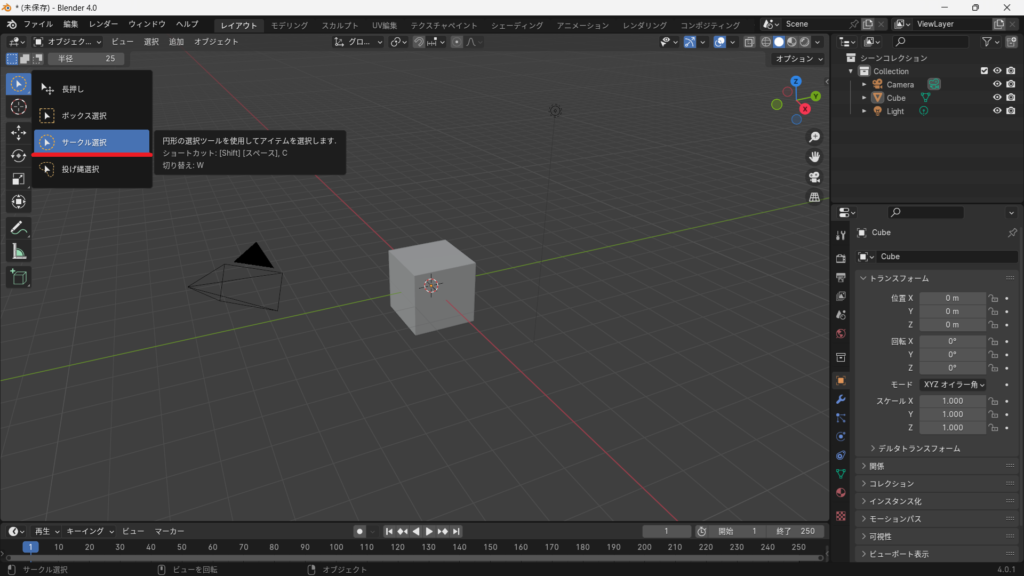Select the Transform tool

[18, 202]
